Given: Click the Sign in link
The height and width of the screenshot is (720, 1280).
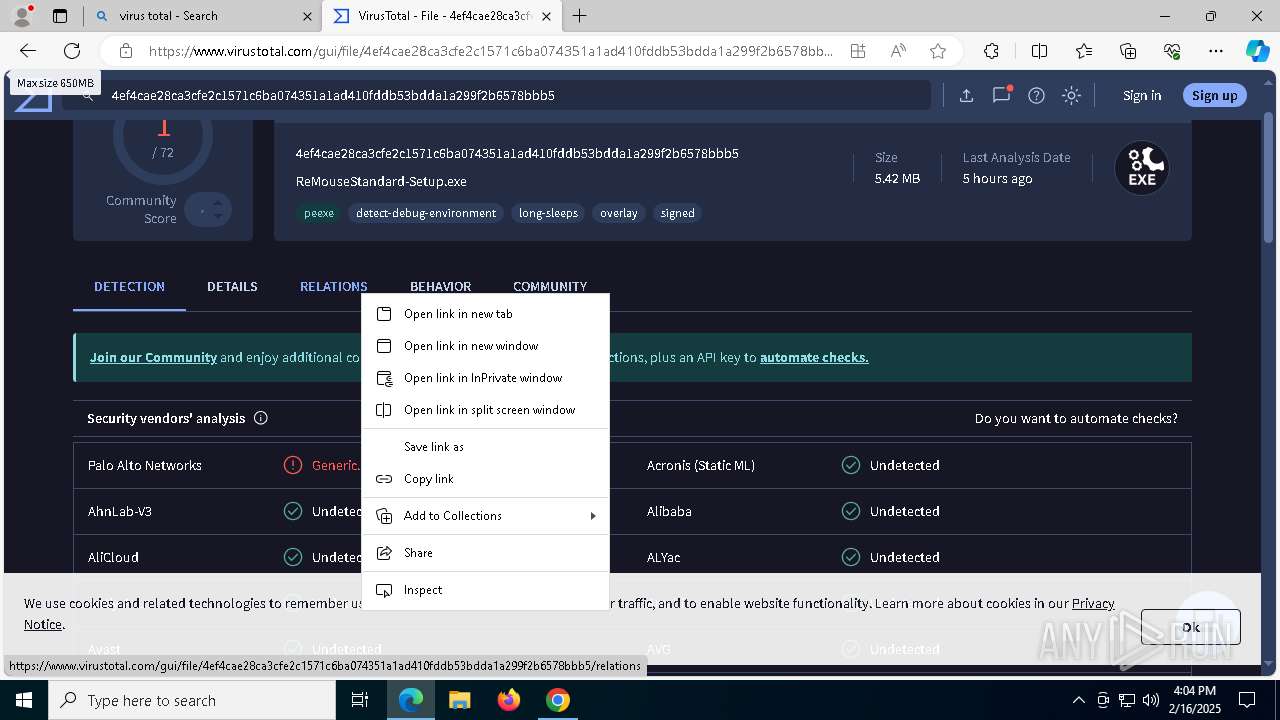Looking at the screenshot, I should (1142, 95).
